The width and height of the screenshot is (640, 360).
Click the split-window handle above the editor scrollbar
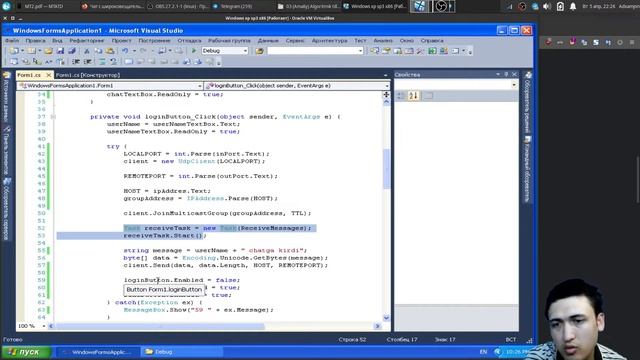pos(386,94)
